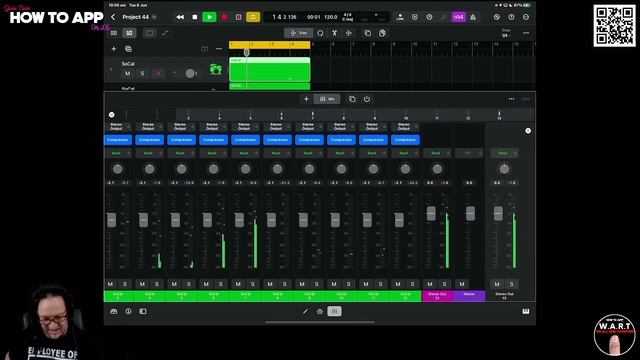
Task: Click the green drum kit icon on SoCal track
Action: click(x=216, y=69)
